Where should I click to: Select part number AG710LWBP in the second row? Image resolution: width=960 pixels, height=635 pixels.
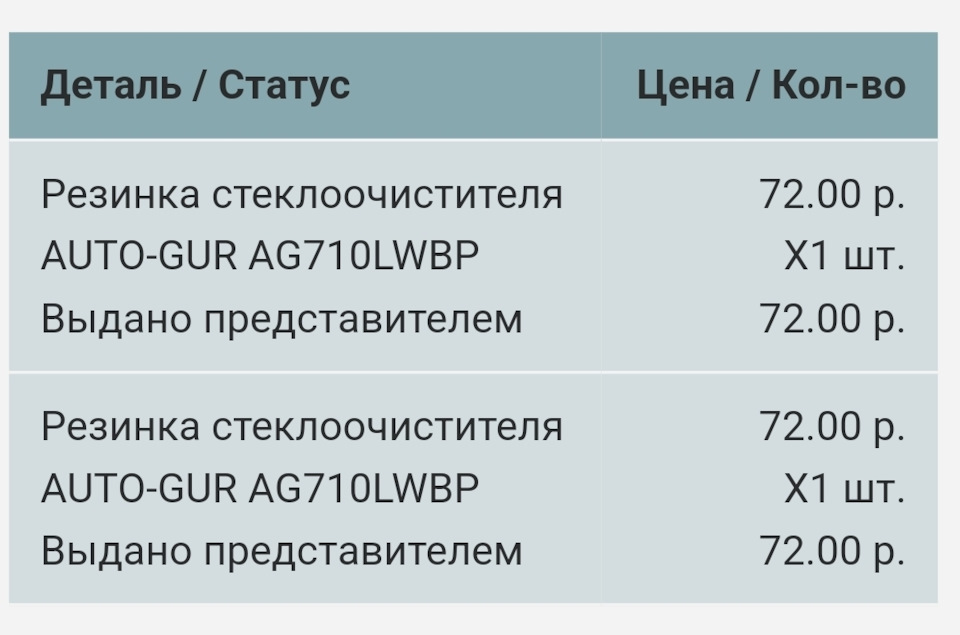point(363,489)
